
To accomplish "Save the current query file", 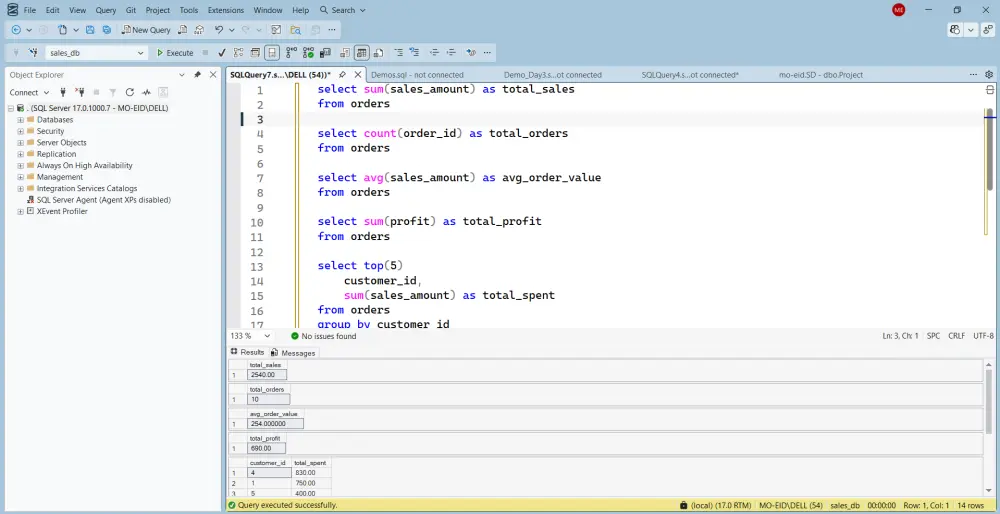I will pyautogui.click(x=90, y=30).
